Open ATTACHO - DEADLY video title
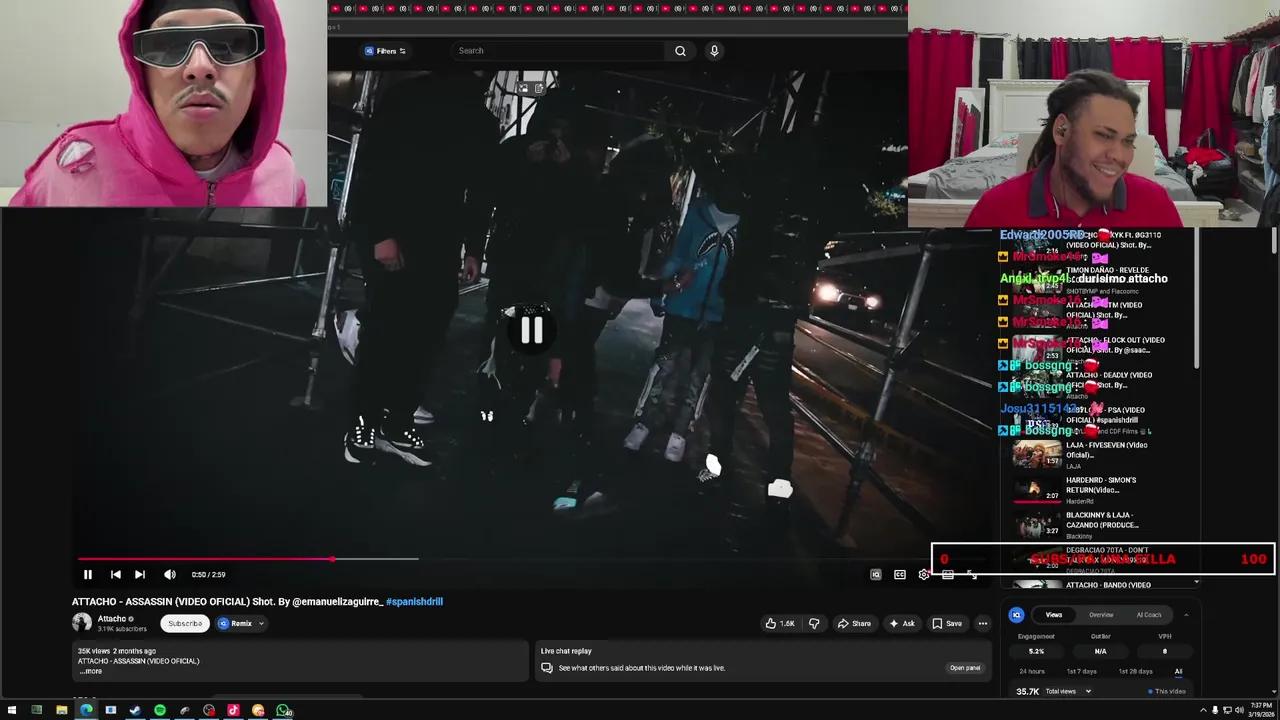Screen dimensions: 1280x720 pyautogui.click(x=1109, y=379)
